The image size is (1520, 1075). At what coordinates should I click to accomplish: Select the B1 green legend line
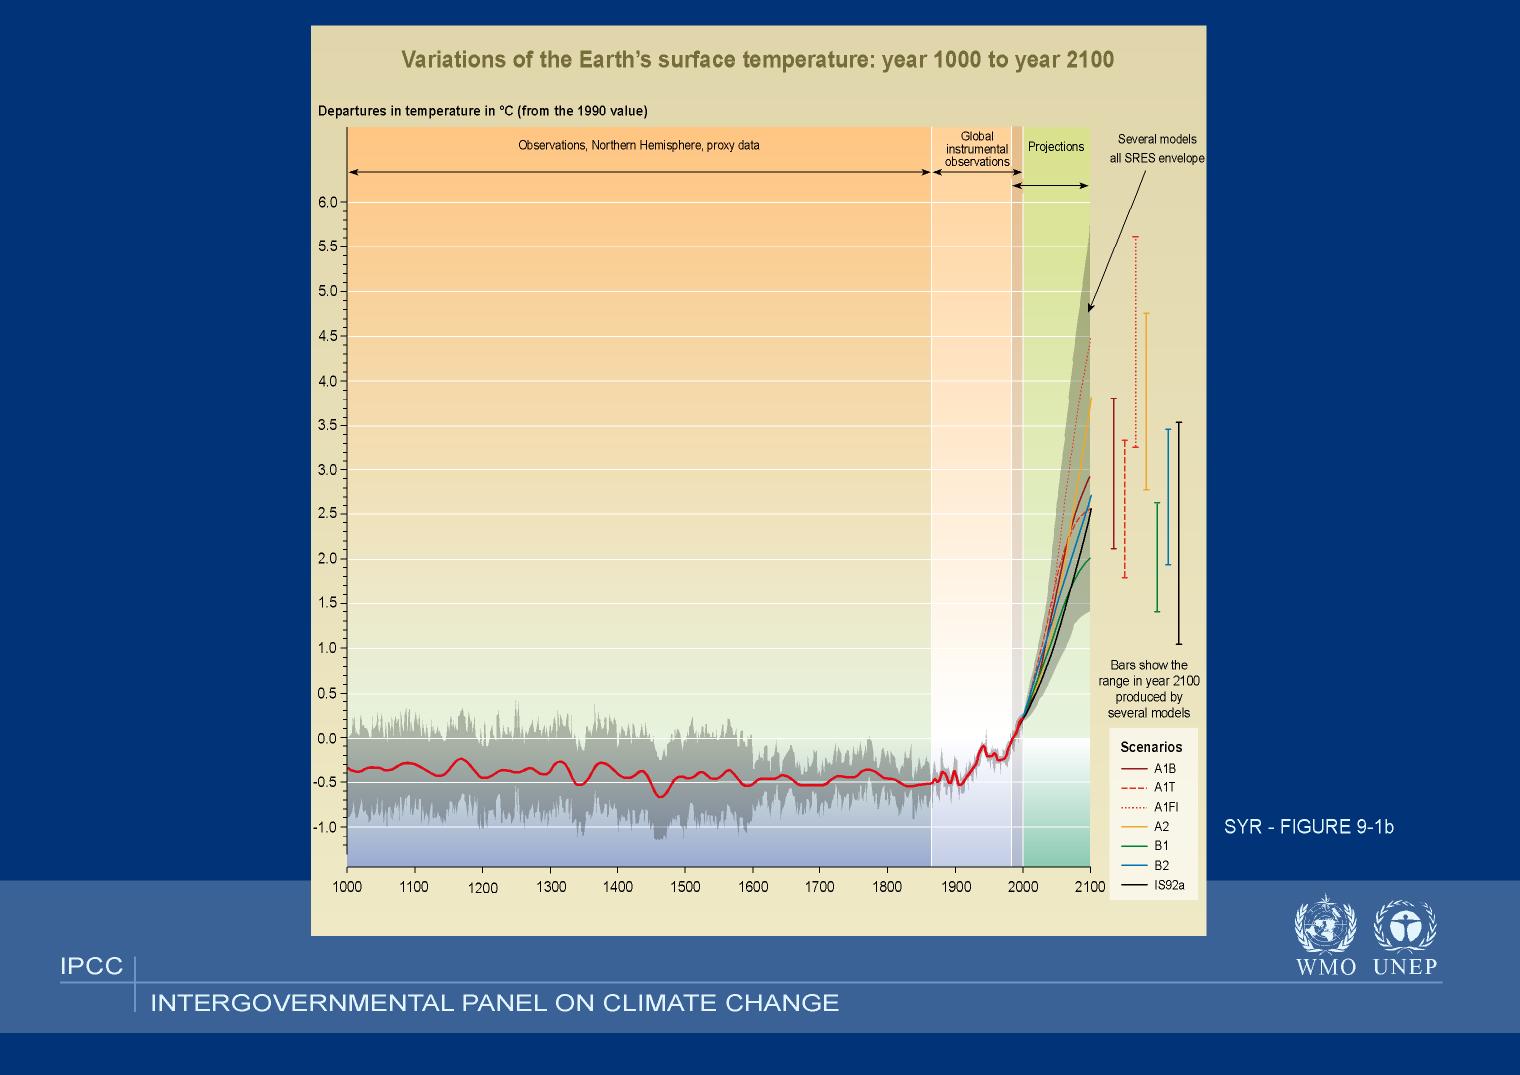pos(1133,846)
